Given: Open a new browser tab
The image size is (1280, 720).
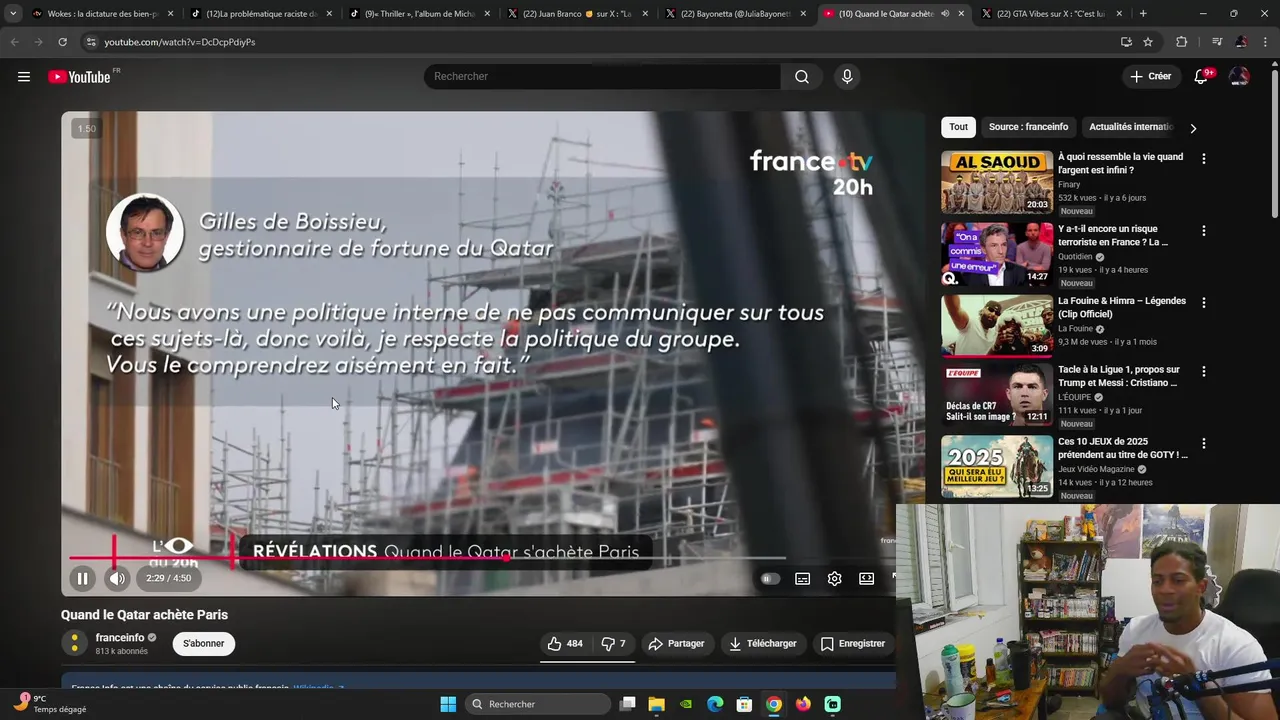Looking at the screenshot, I should click(1143, 14).
